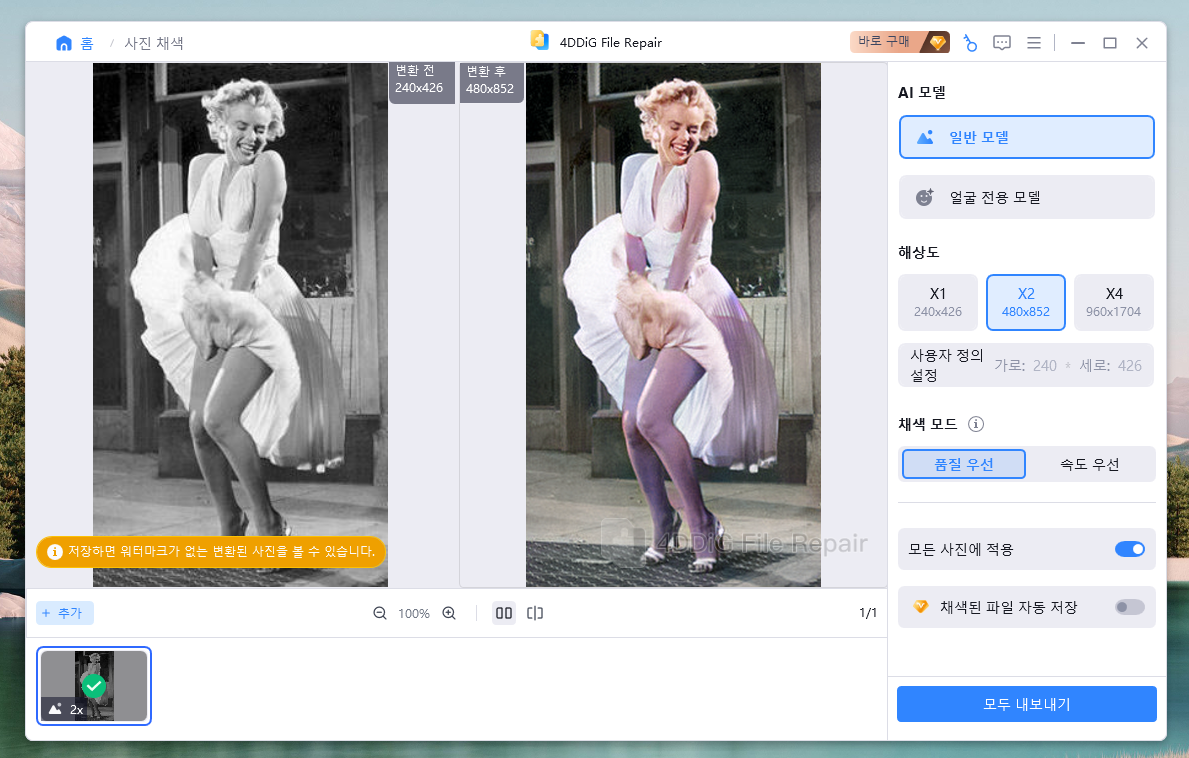The height and width of the screenshot is (758, 1189).
Task: Open the feedback chat icon
Action: pos(1002,43)
